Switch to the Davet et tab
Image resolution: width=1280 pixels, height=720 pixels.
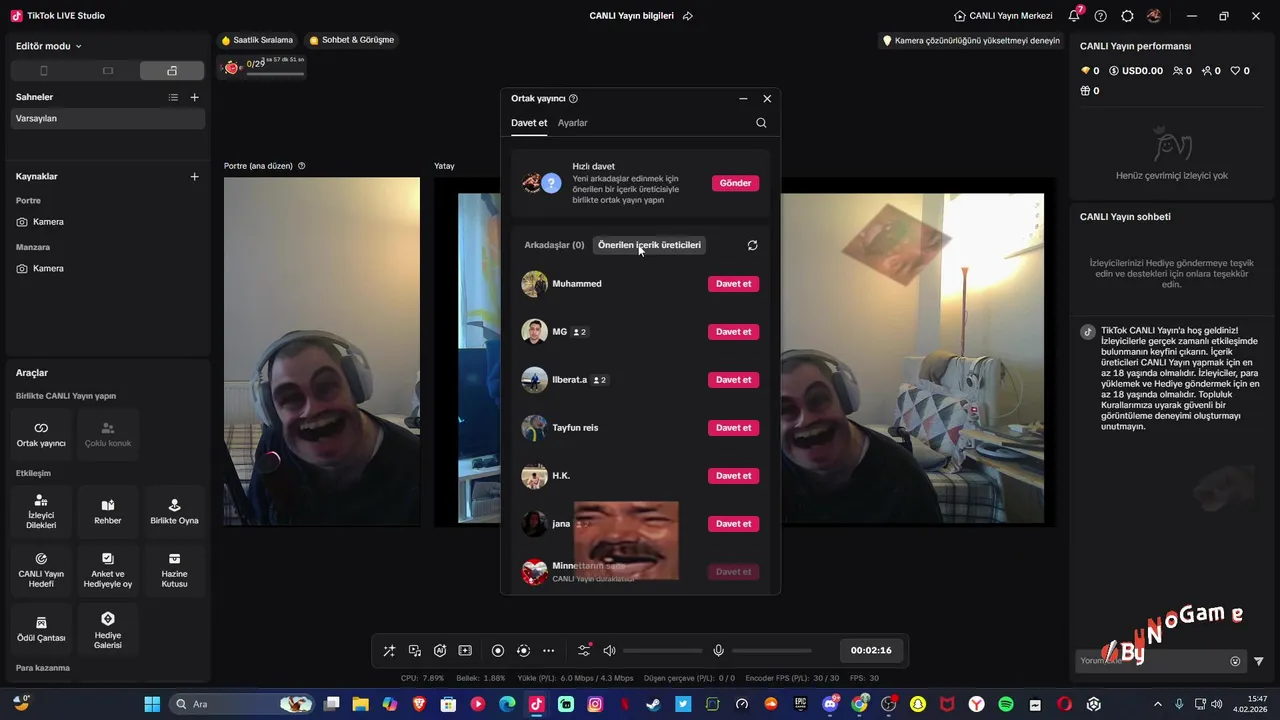(x=529, y=123)
